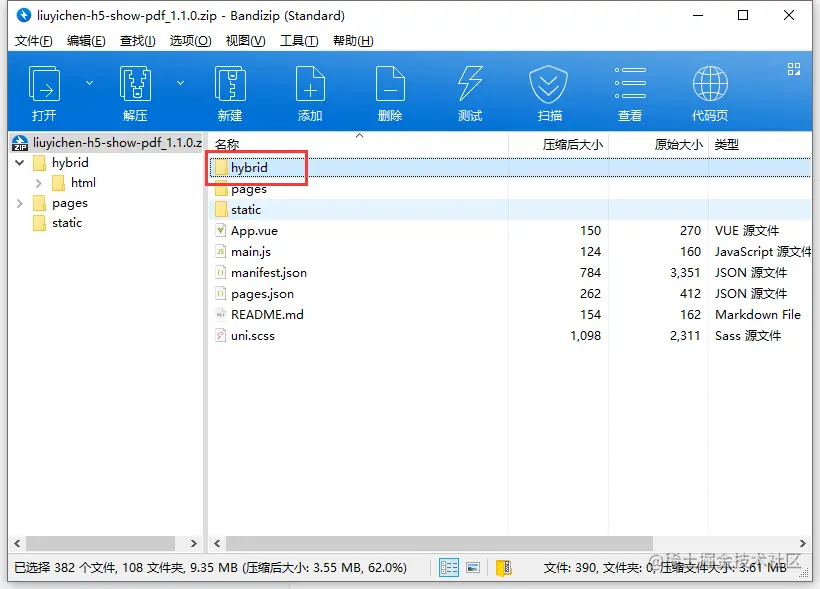820x589 pixels.
Task: Open the 视图(V) menu
Action: tap(245, 41)
